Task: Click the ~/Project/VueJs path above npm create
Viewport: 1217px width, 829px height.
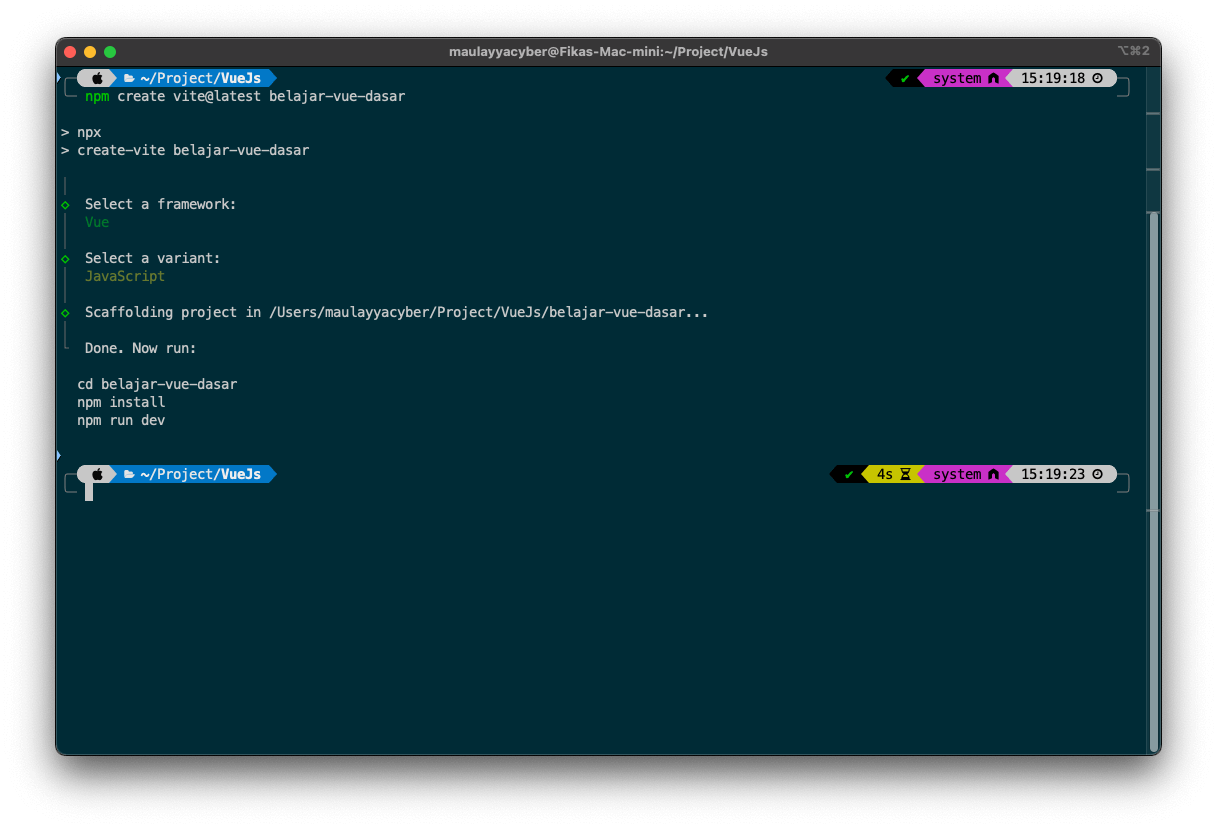Action: coord(200,78)
